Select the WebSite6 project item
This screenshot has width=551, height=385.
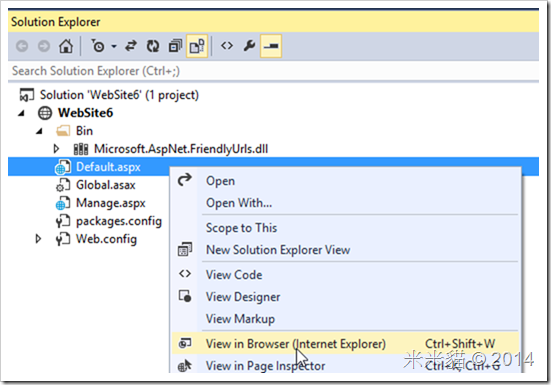click(85, 113)
